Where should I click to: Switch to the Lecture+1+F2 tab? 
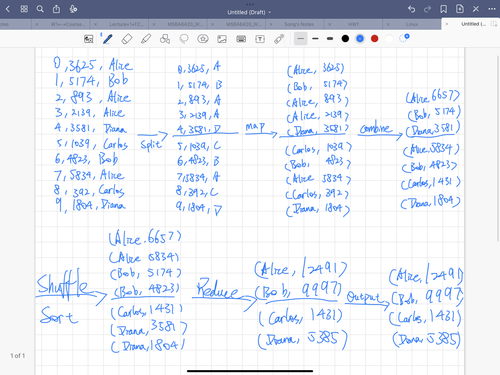(127, 24)
